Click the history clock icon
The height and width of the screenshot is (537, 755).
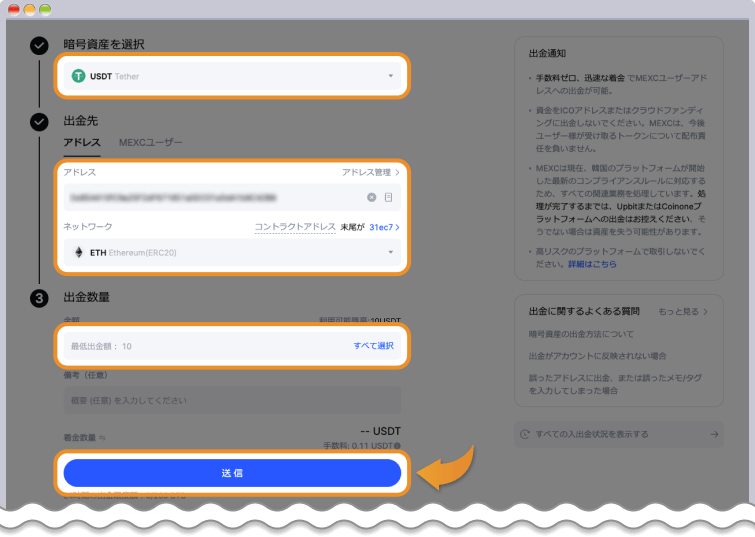click(525, 434)
